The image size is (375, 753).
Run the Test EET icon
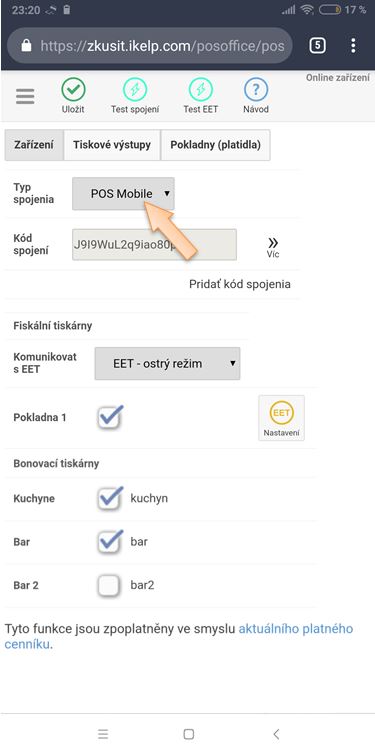[201, 90]
